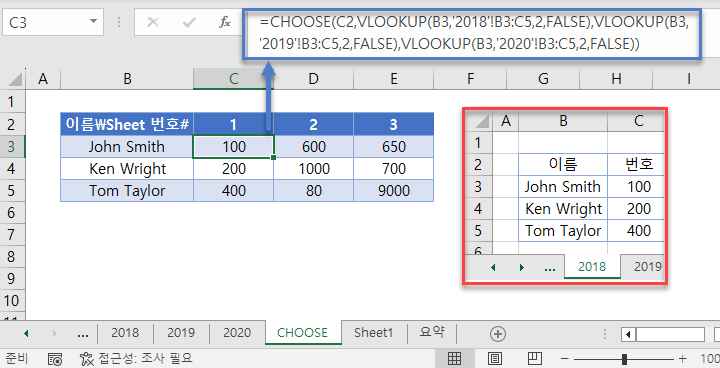This screenshot has width=720, height=368.
Task: Select cell C4 with value 200 in main table
Action: (233, 169)
